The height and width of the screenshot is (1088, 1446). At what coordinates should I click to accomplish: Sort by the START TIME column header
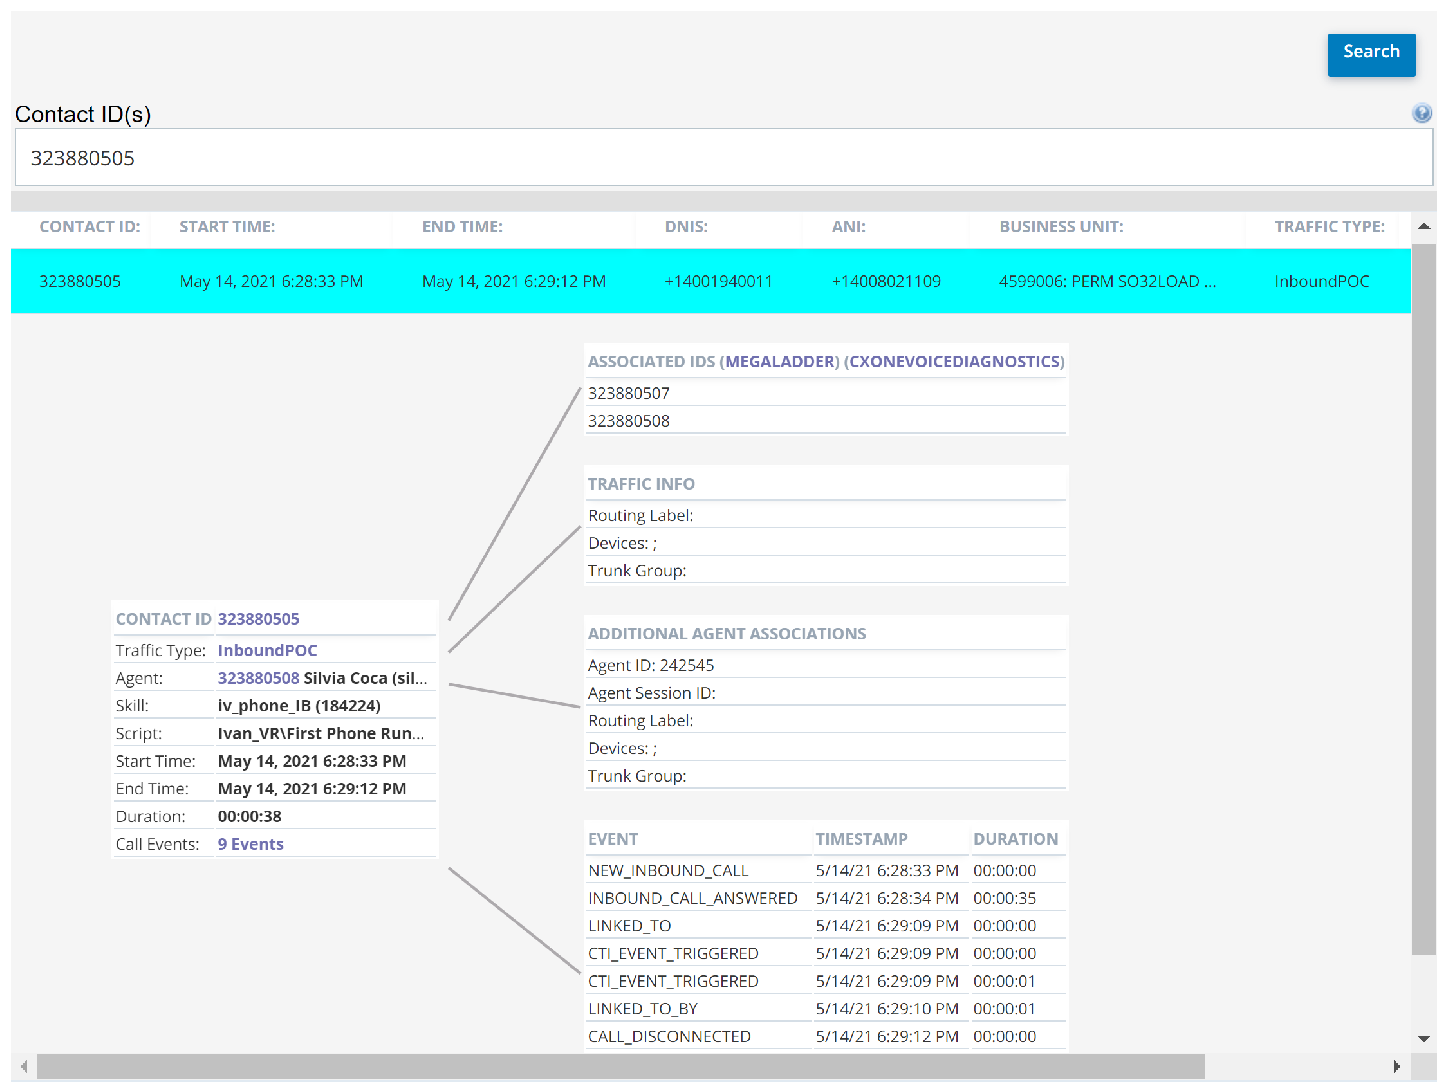click(227, 226)
